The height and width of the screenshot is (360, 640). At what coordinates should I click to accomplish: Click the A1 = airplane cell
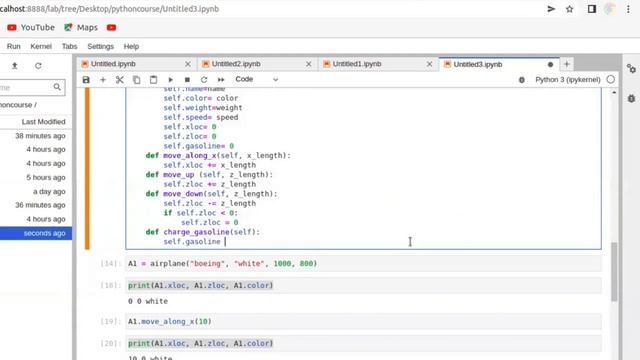coord(363,264)
